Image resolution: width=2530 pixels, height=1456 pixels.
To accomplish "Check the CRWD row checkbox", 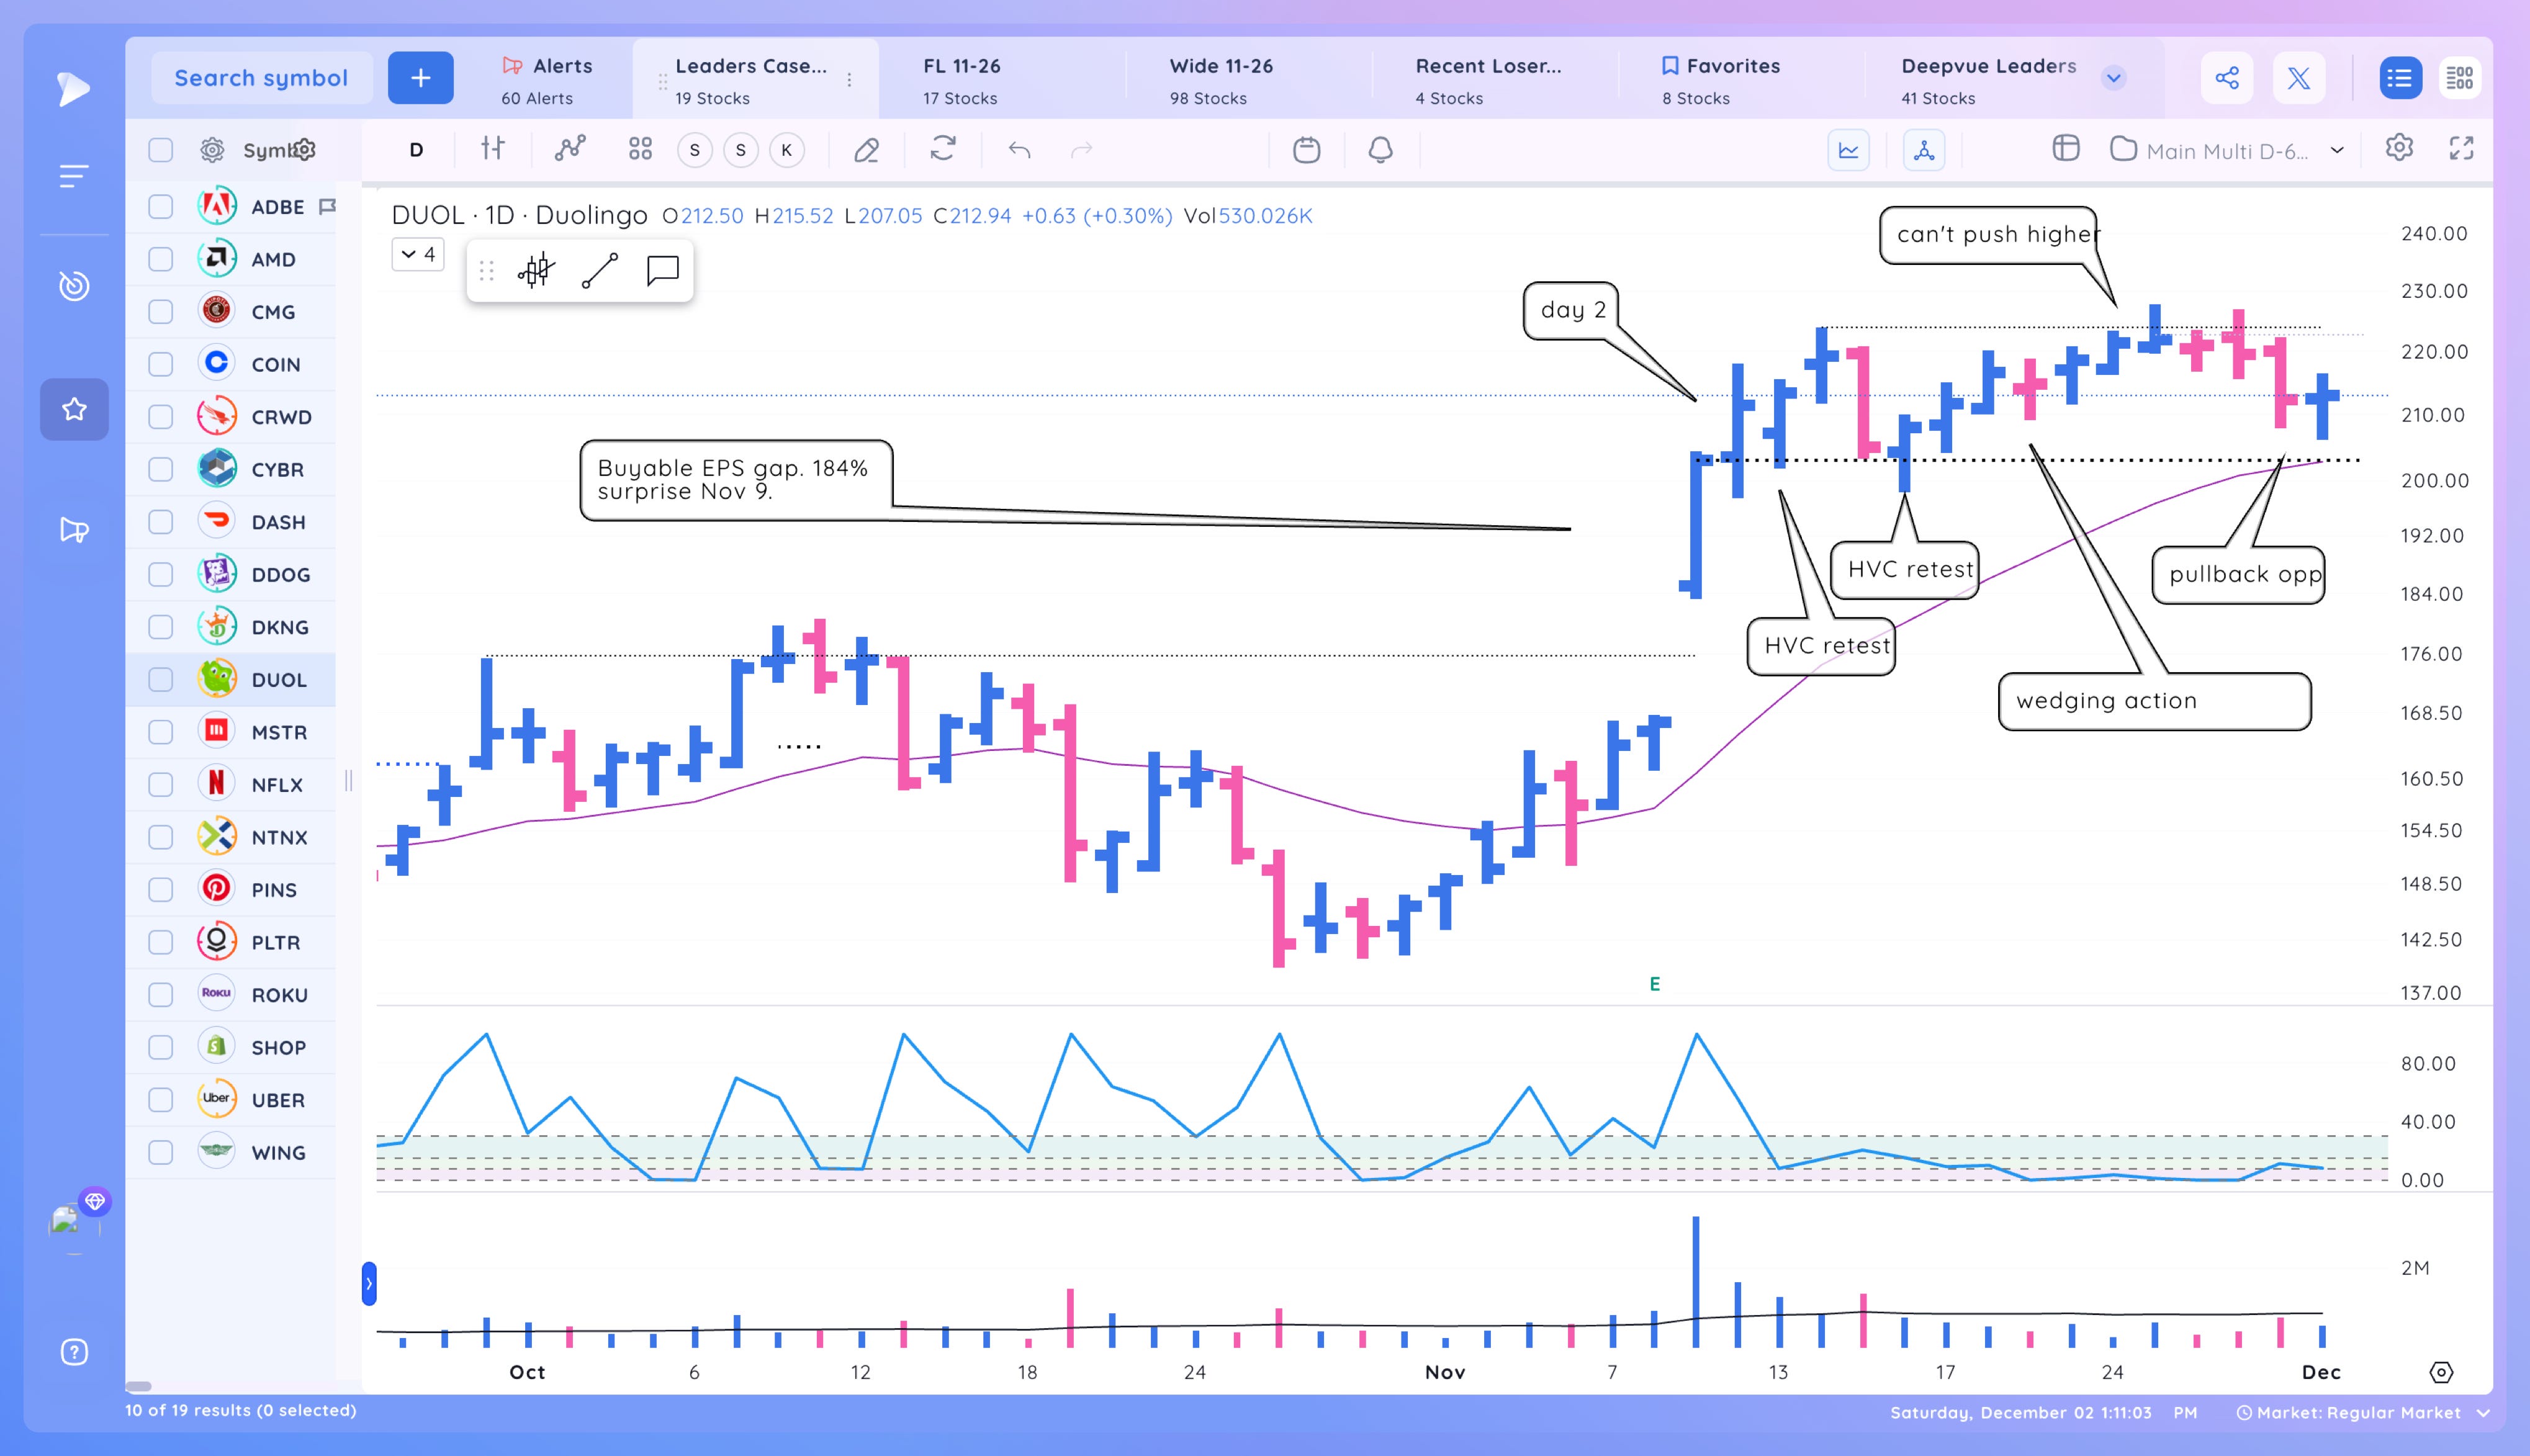I will 160,417.
